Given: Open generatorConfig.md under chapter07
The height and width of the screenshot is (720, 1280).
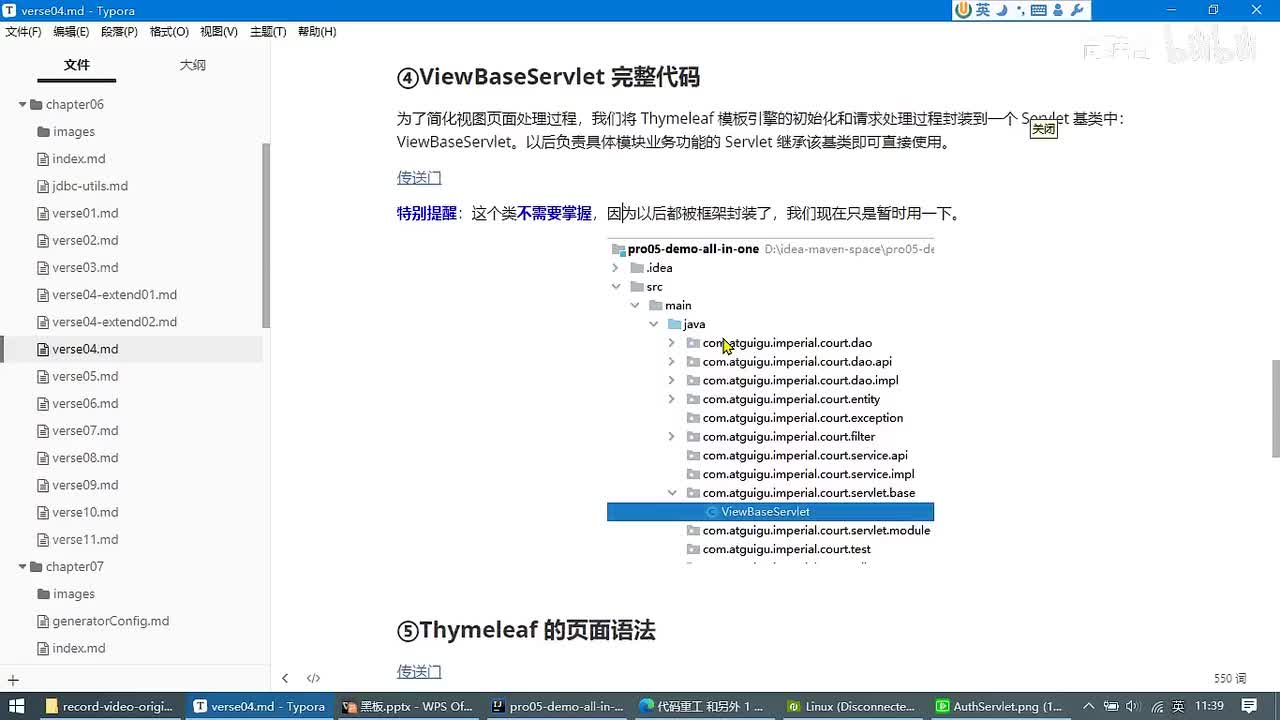Looking at the screenshot, I should [110, 621].
